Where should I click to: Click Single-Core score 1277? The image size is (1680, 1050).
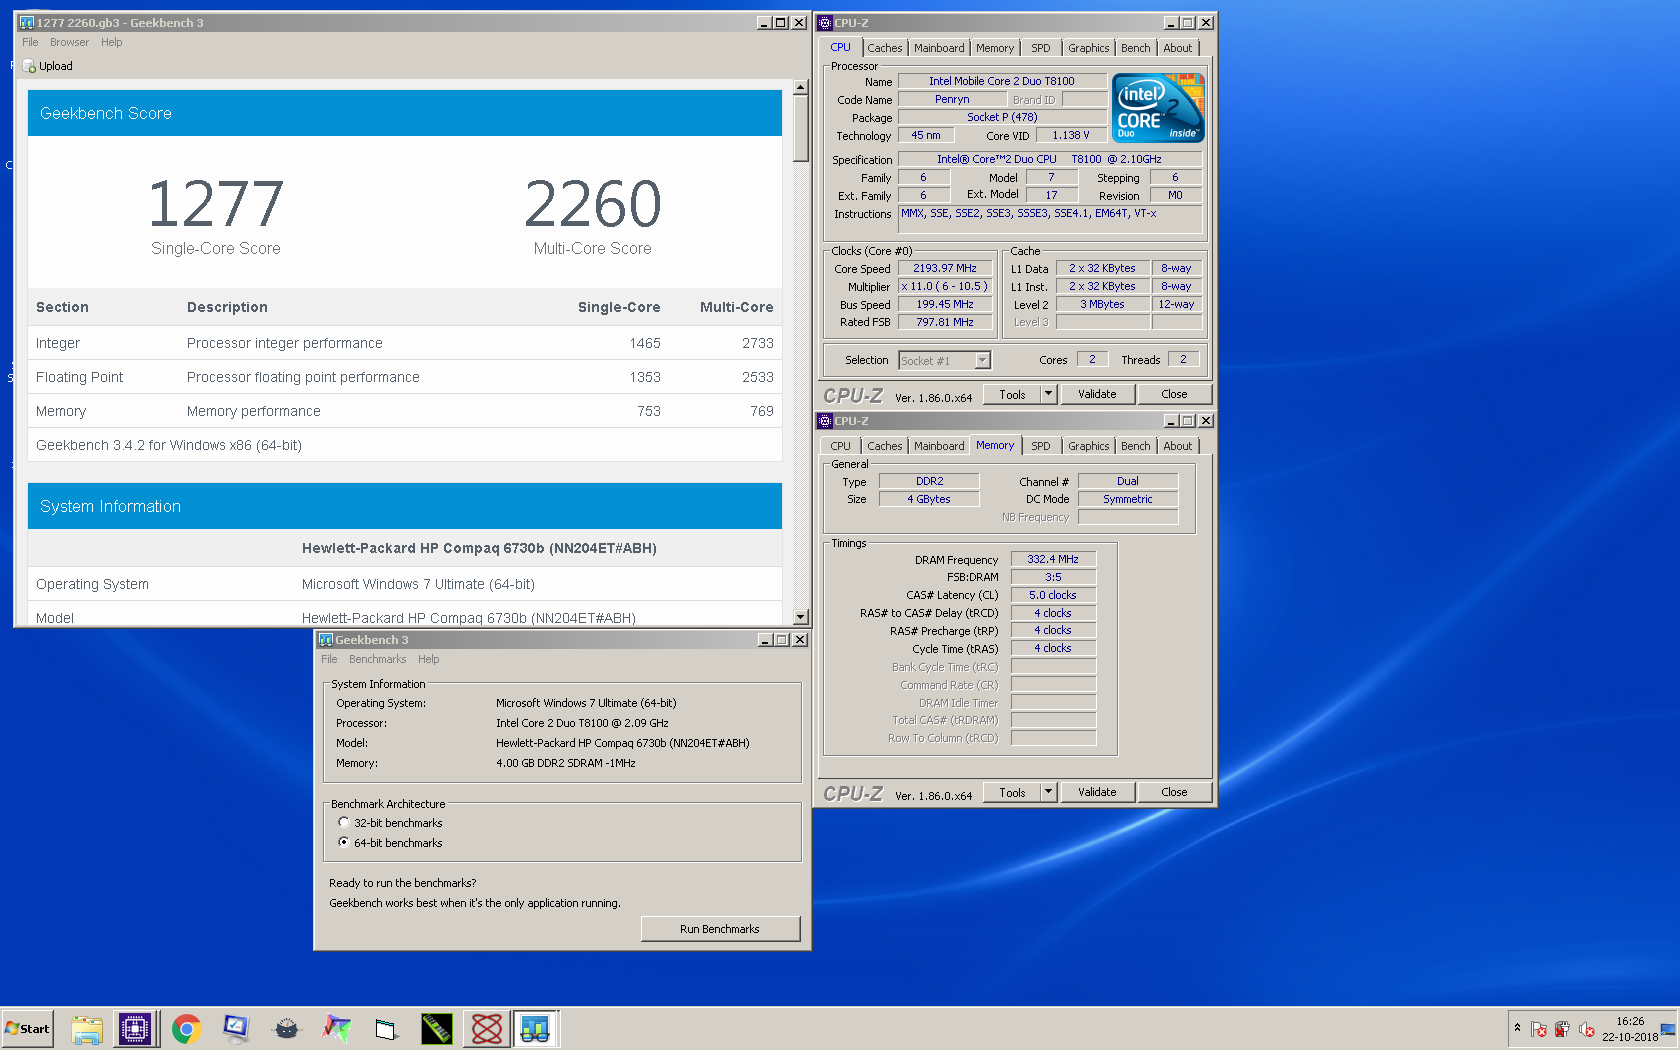click(x=216, y=204)
